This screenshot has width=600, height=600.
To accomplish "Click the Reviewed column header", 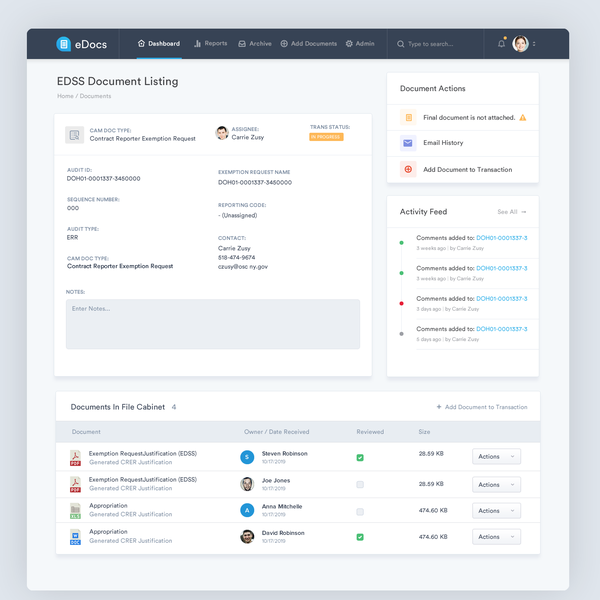I will [370, 432].
